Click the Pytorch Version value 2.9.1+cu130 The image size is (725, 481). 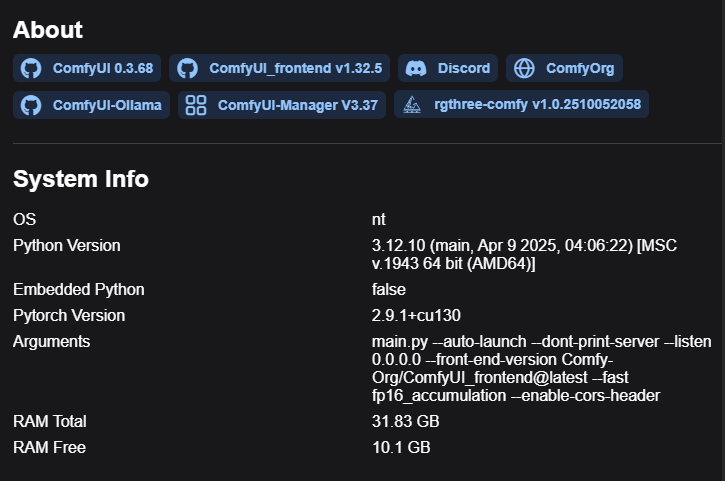point(416,315)
